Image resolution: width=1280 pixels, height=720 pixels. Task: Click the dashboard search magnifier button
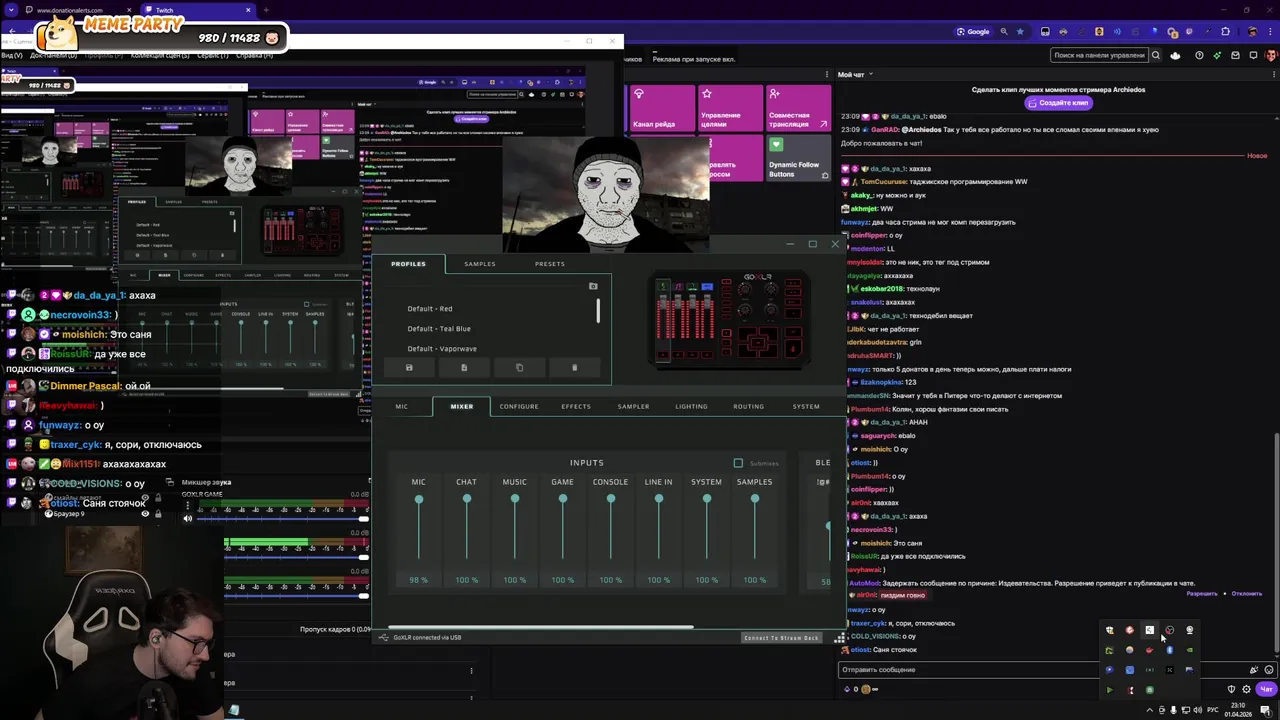click(1156, 56)
